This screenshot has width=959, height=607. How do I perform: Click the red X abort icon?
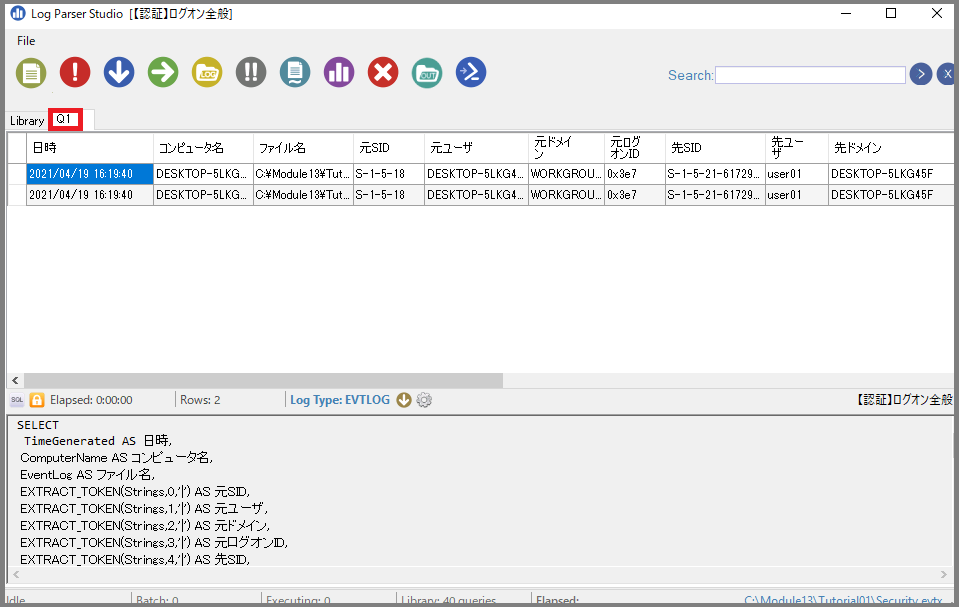pos(383,72)
